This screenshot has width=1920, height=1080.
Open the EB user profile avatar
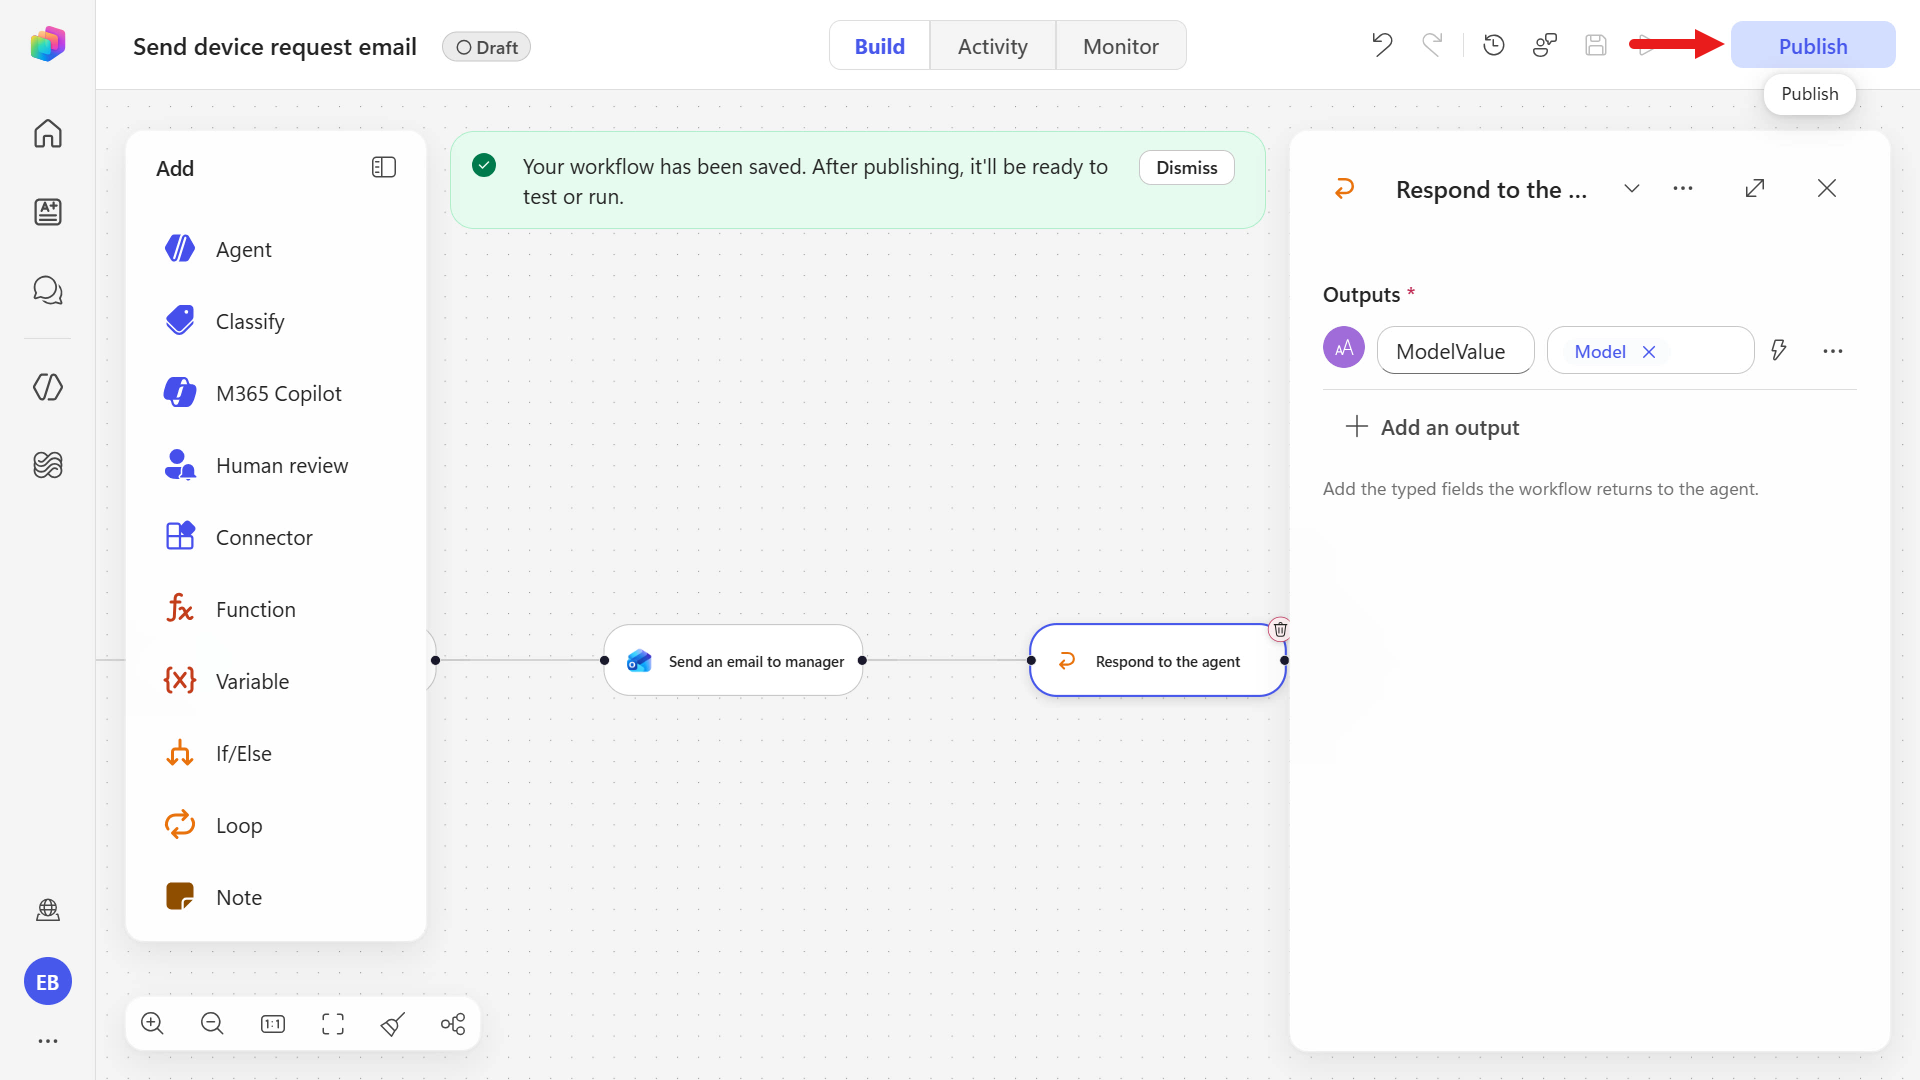pyautogui.click(x=47, y=982)
